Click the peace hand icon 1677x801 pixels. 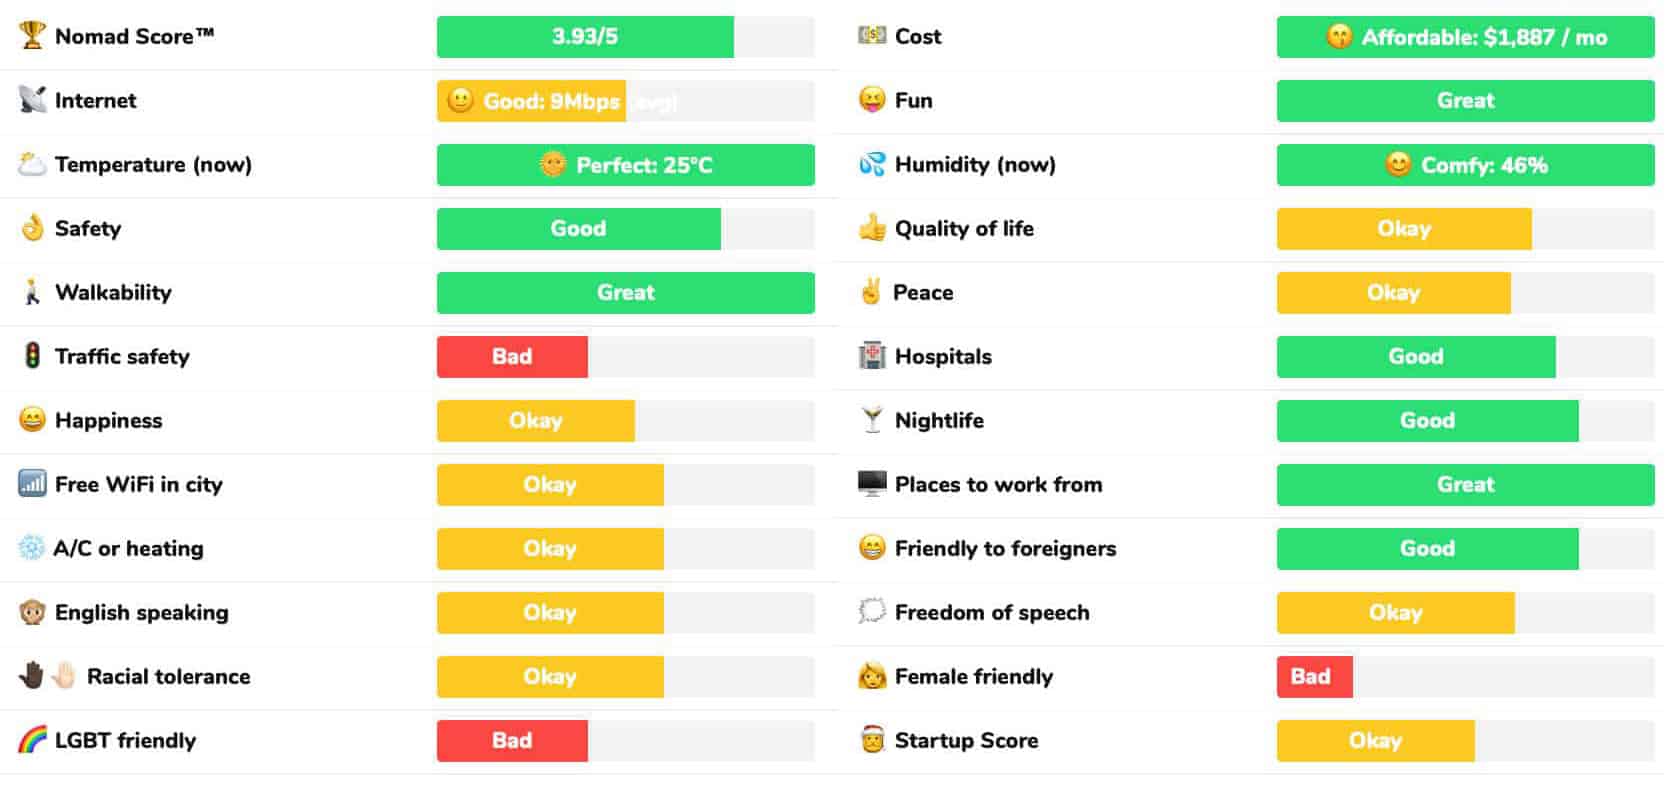(x=871, y=292)
